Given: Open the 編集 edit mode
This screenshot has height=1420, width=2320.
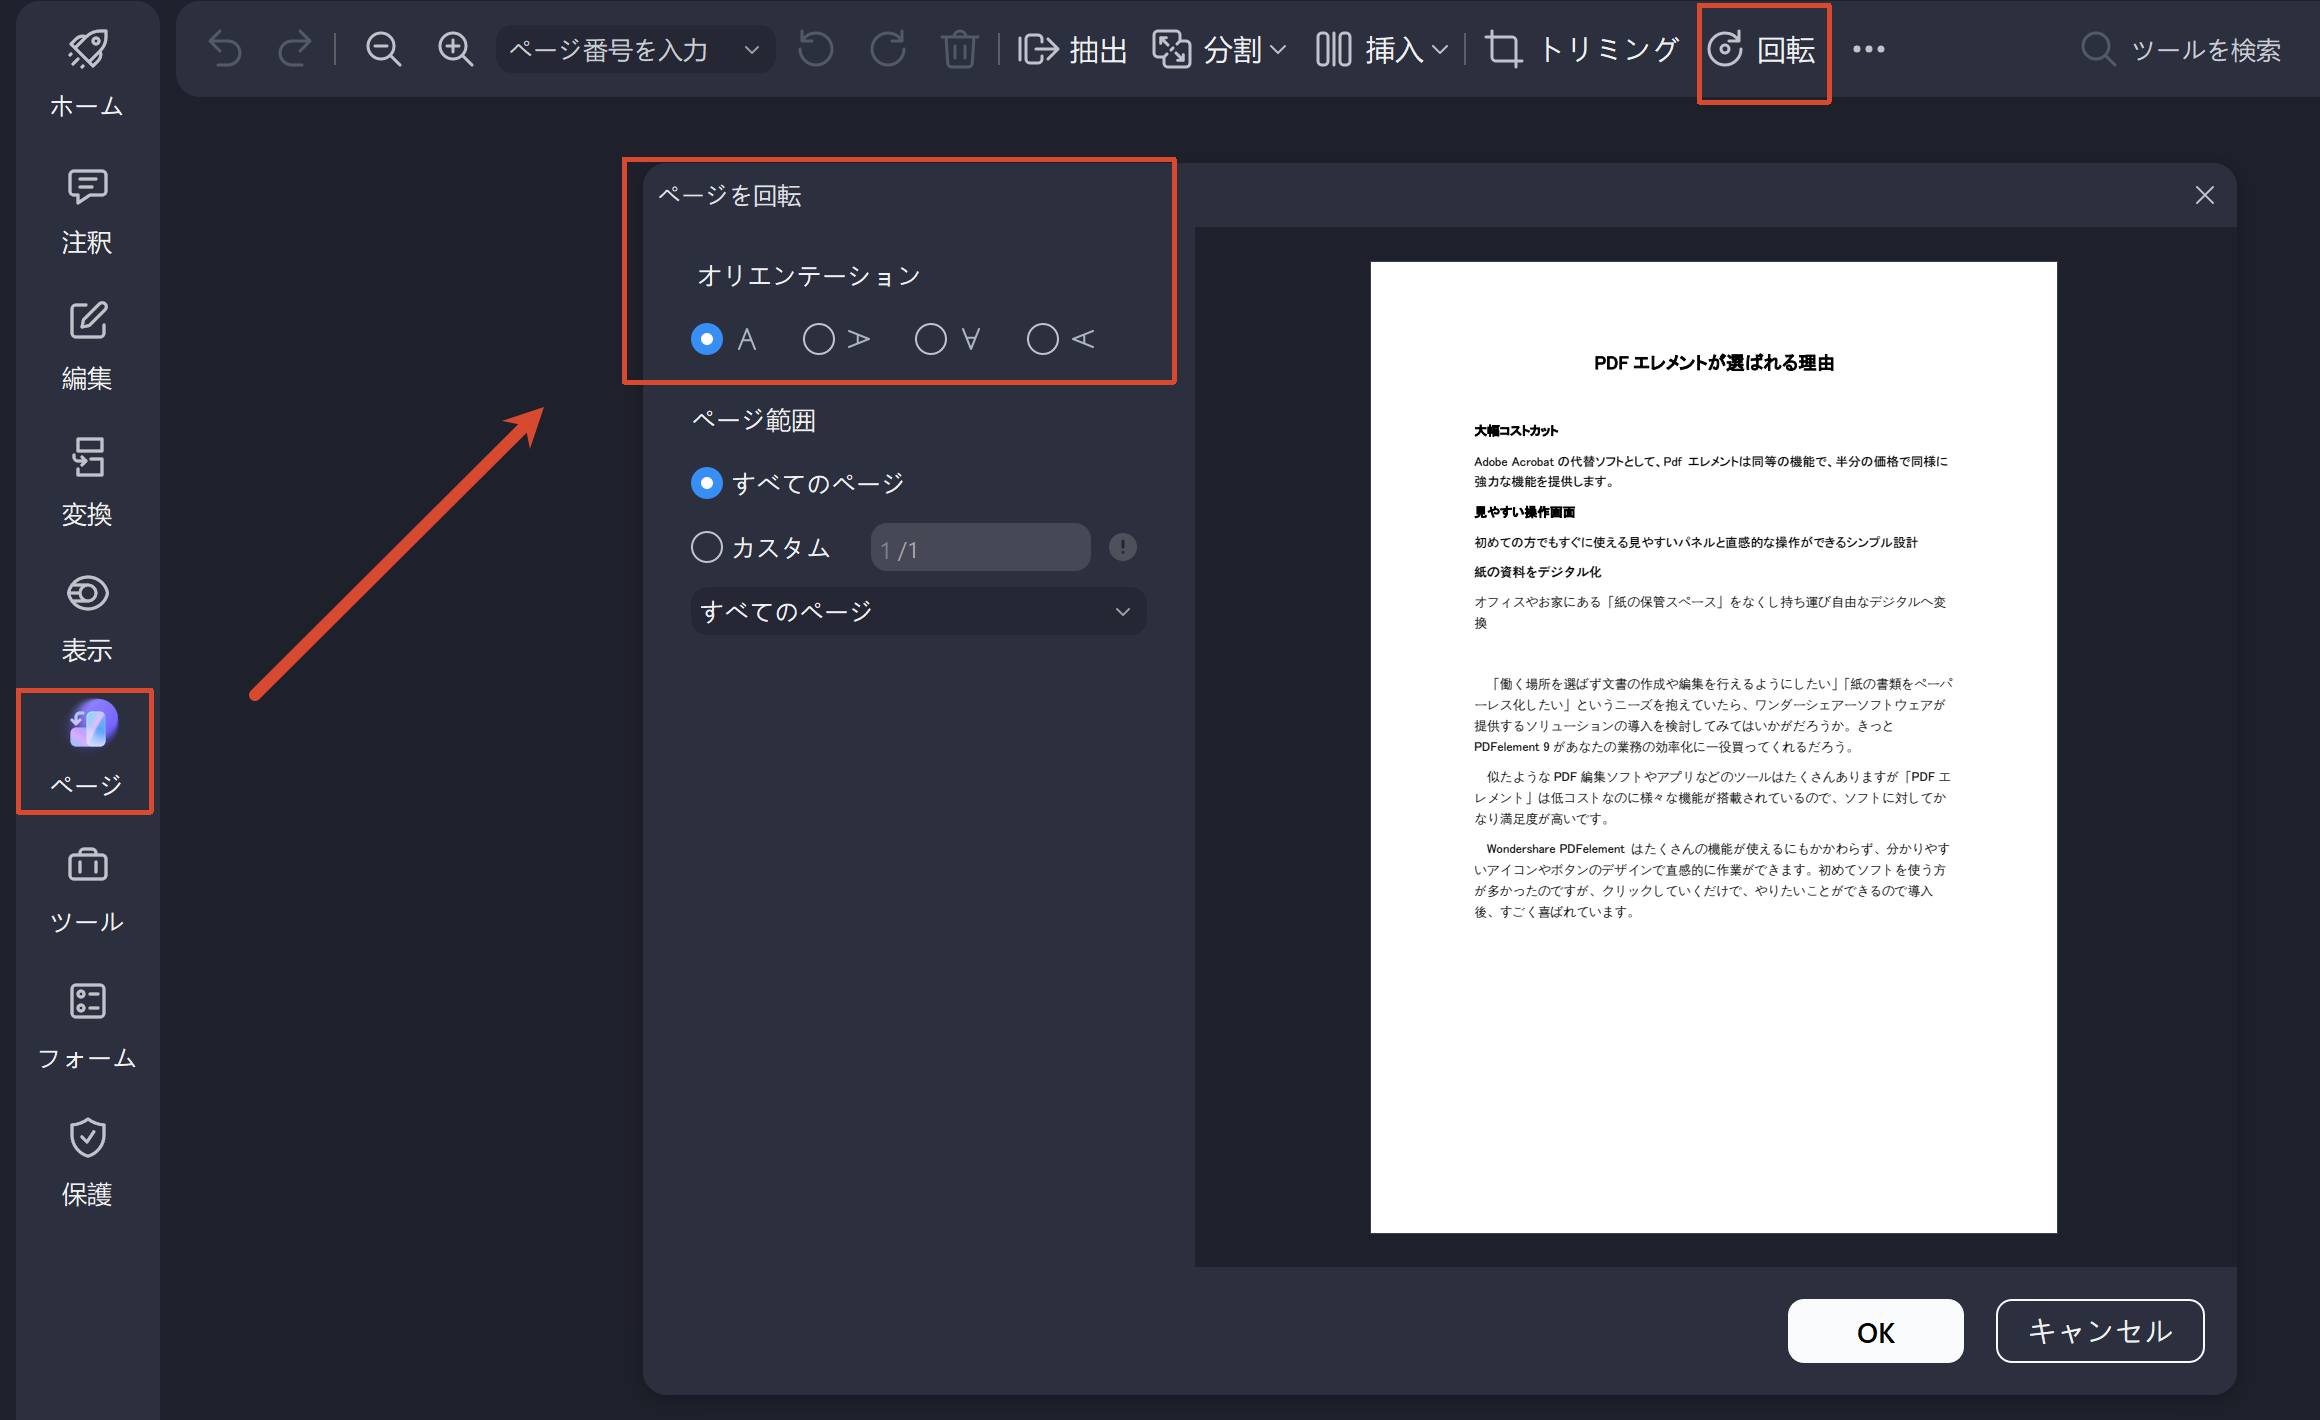Looking at the screenshot, I should pyautogui.click(x=87, y=347).
